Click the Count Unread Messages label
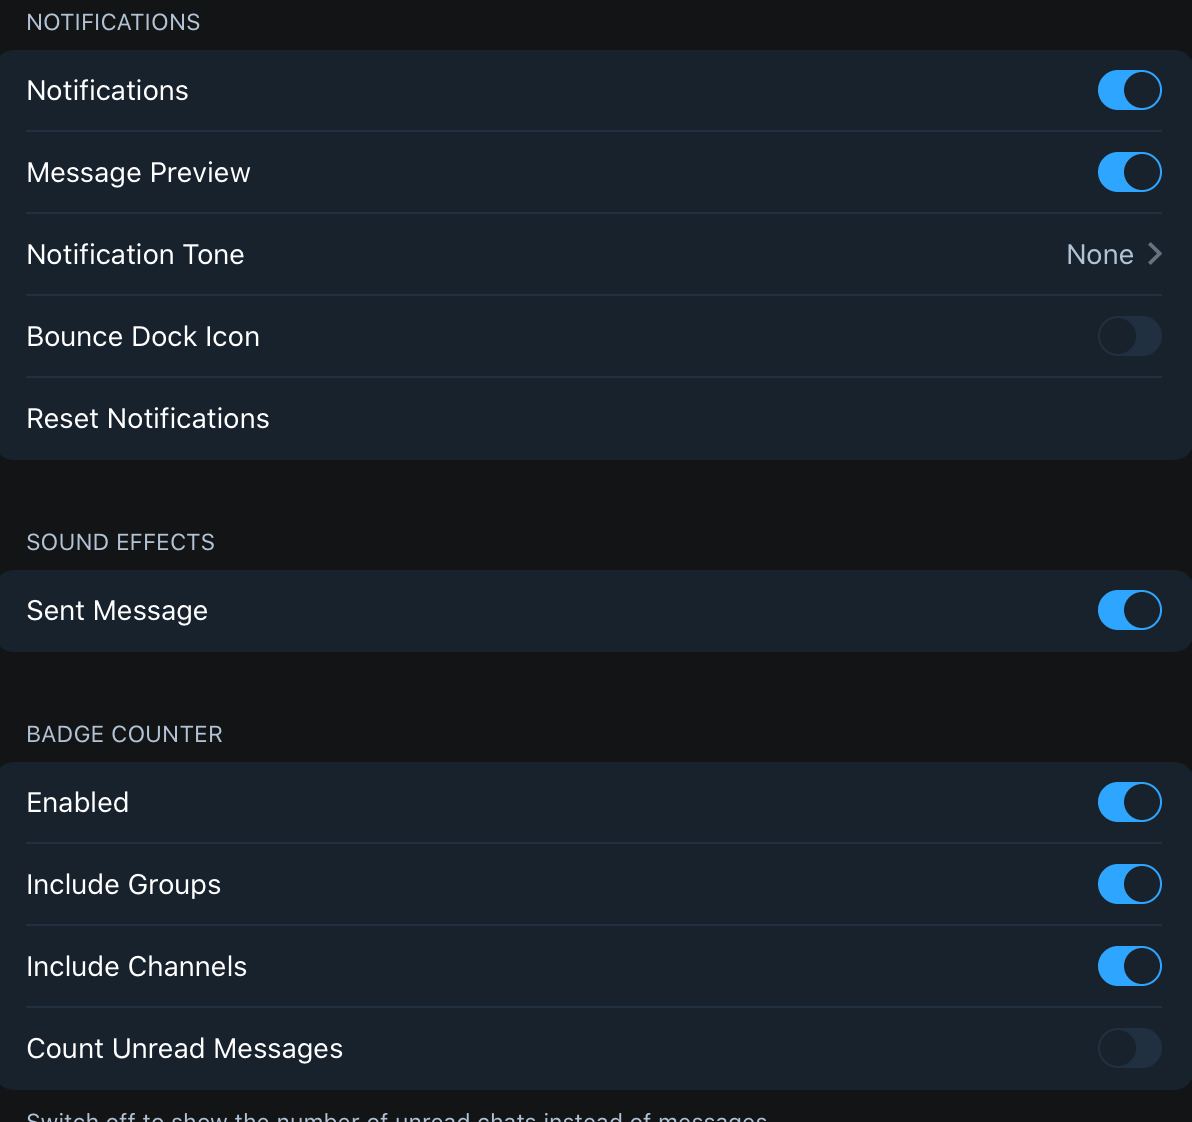 tap(185, 1049)
